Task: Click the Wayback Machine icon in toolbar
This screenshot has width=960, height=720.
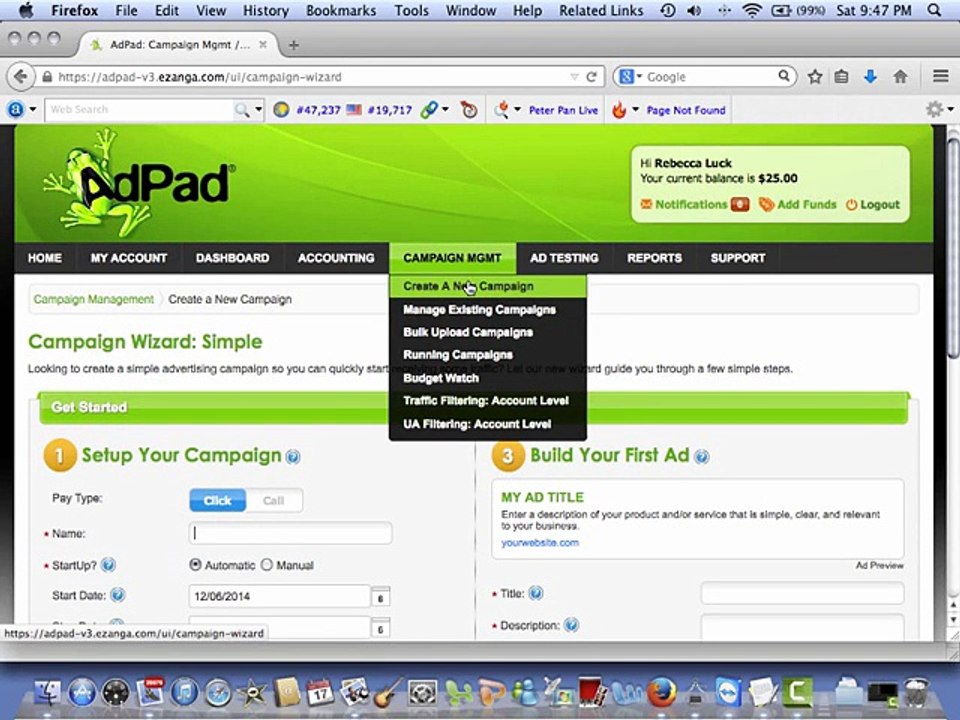Action: pos(469,110)
